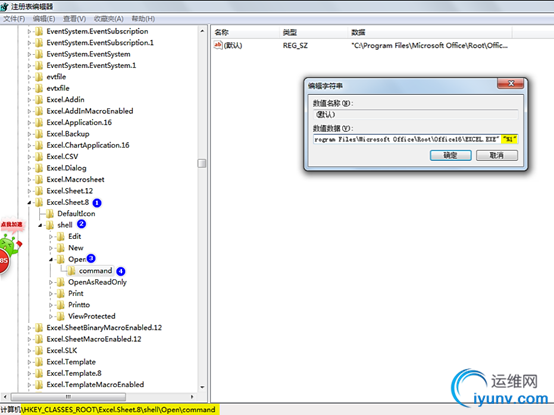This screenshot has height=415, width=554.
Task: Expand the OpenAsReadOnly subkey node
Action: tap(51, 283)
